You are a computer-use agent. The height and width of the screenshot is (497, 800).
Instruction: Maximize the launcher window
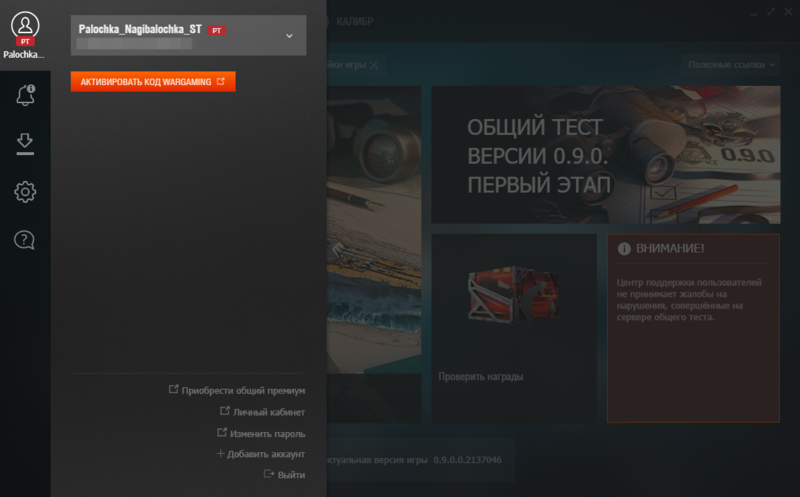point(771,12)
